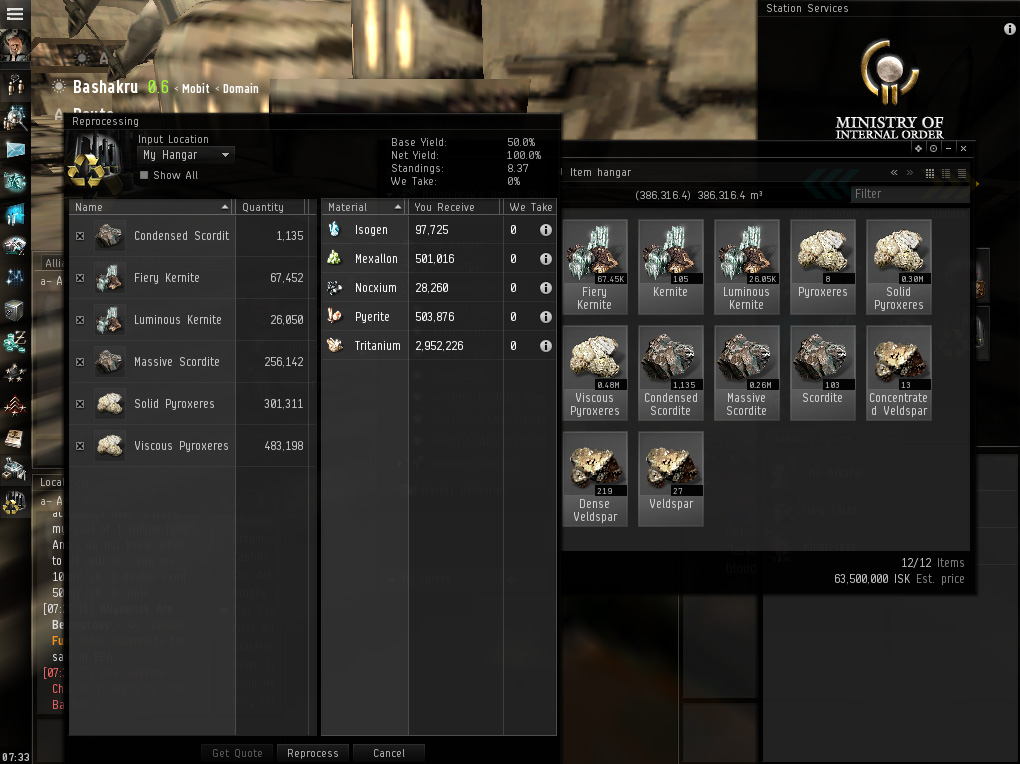
Task: Click the Station Services info icon
Action: tap(1010, 29)
